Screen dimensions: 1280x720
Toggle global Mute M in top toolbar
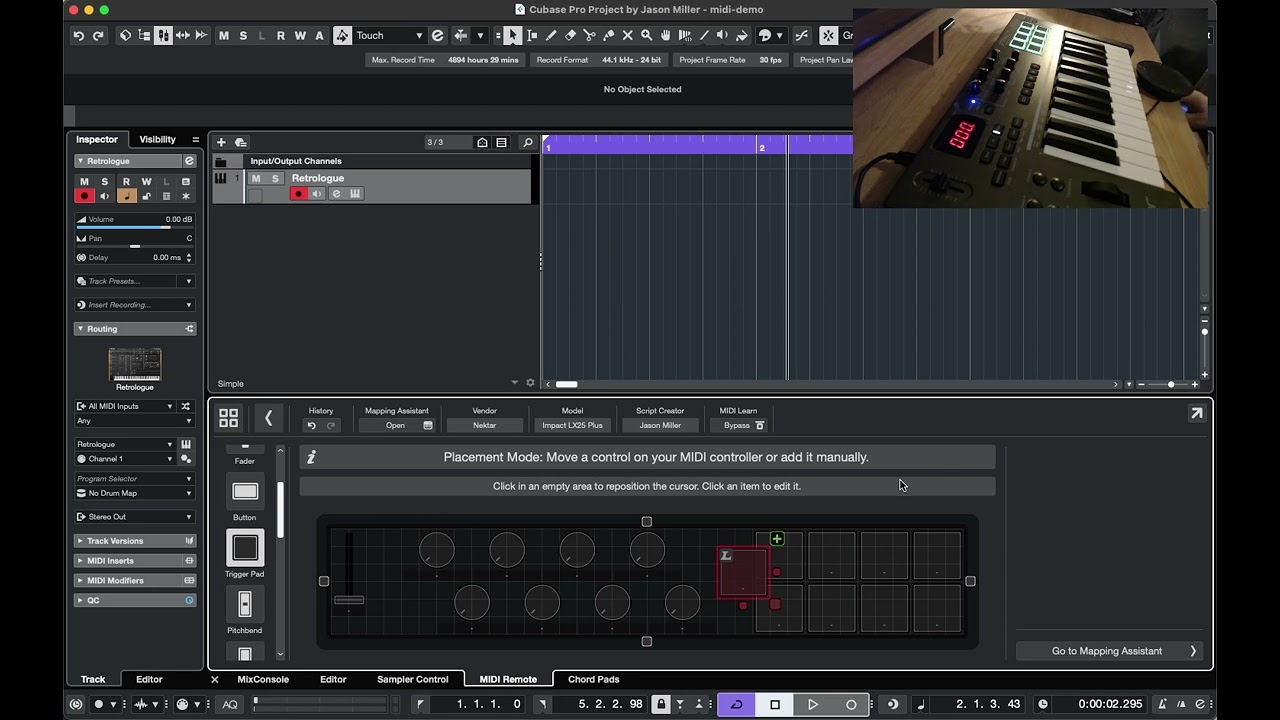(224, 35)
